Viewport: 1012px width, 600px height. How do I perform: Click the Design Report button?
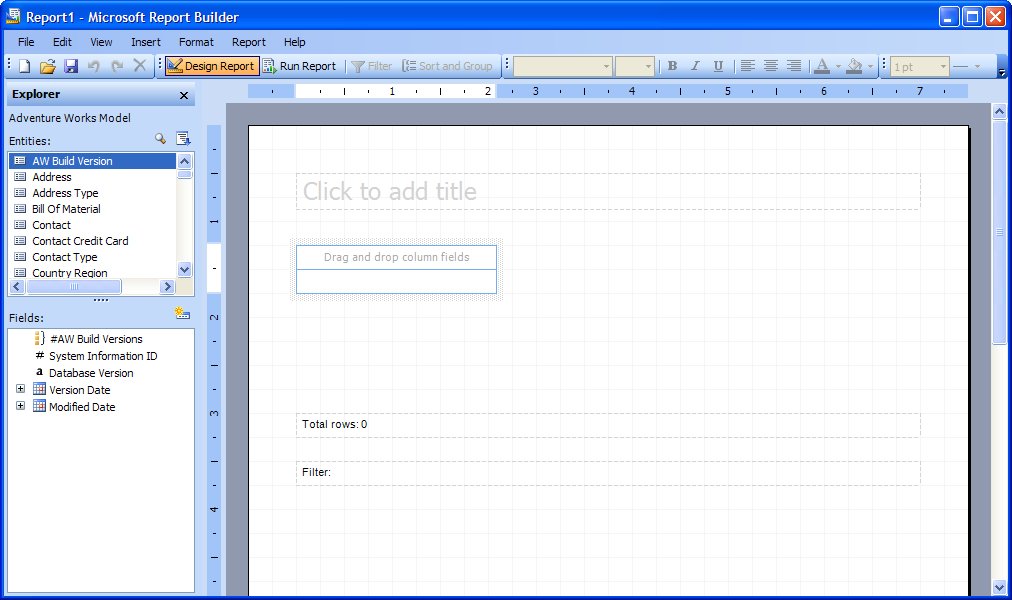click(x=211, y=66)
